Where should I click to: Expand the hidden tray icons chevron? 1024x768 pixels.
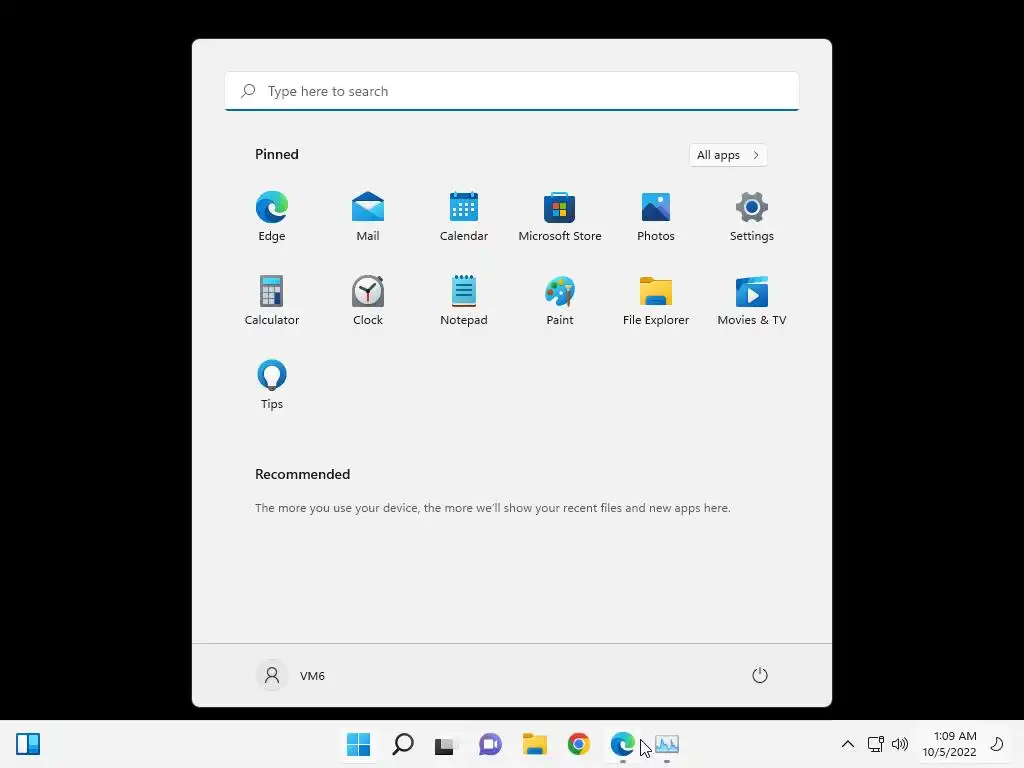click(x=848, y=744)
